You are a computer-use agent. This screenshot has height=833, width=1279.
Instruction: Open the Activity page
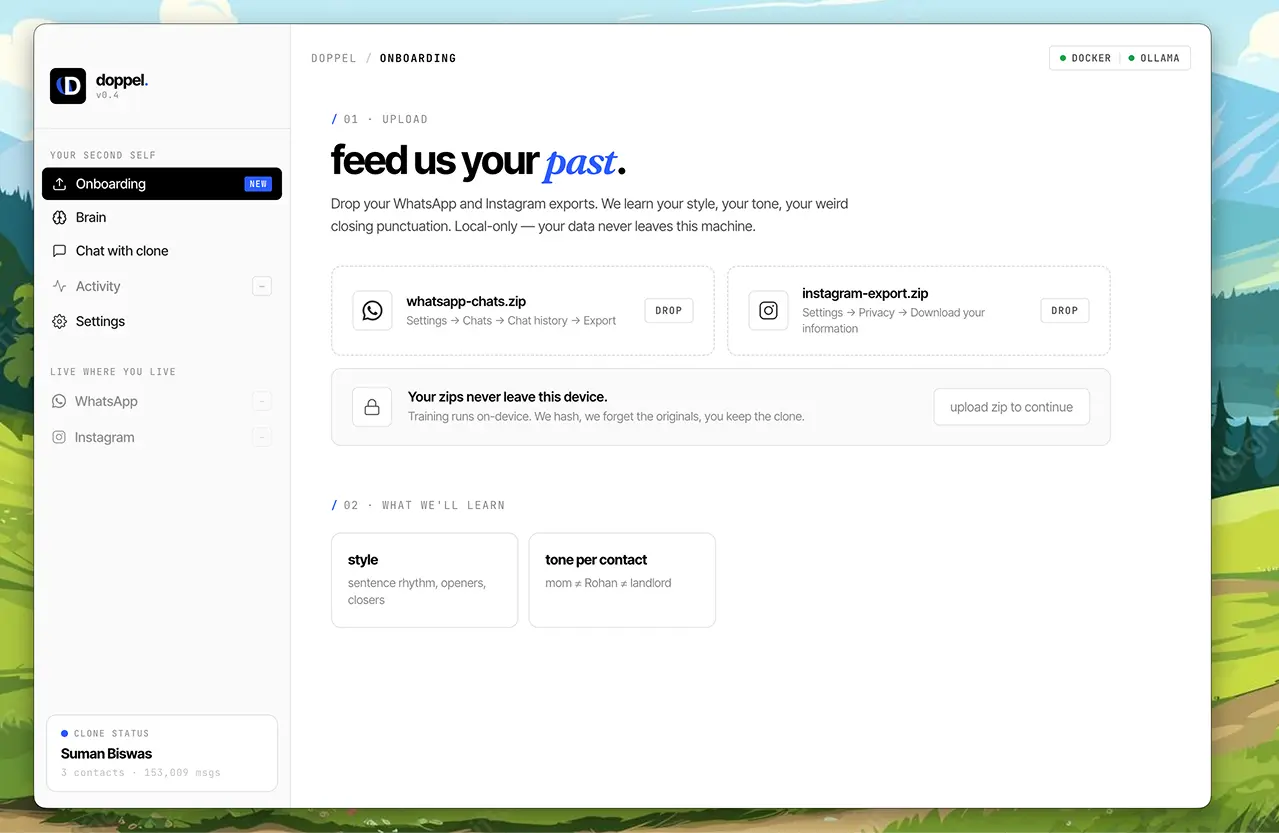[x=162, y=286]
